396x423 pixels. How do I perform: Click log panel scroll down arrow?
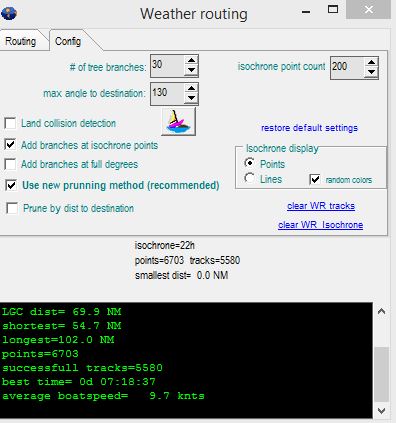point(382,411)
